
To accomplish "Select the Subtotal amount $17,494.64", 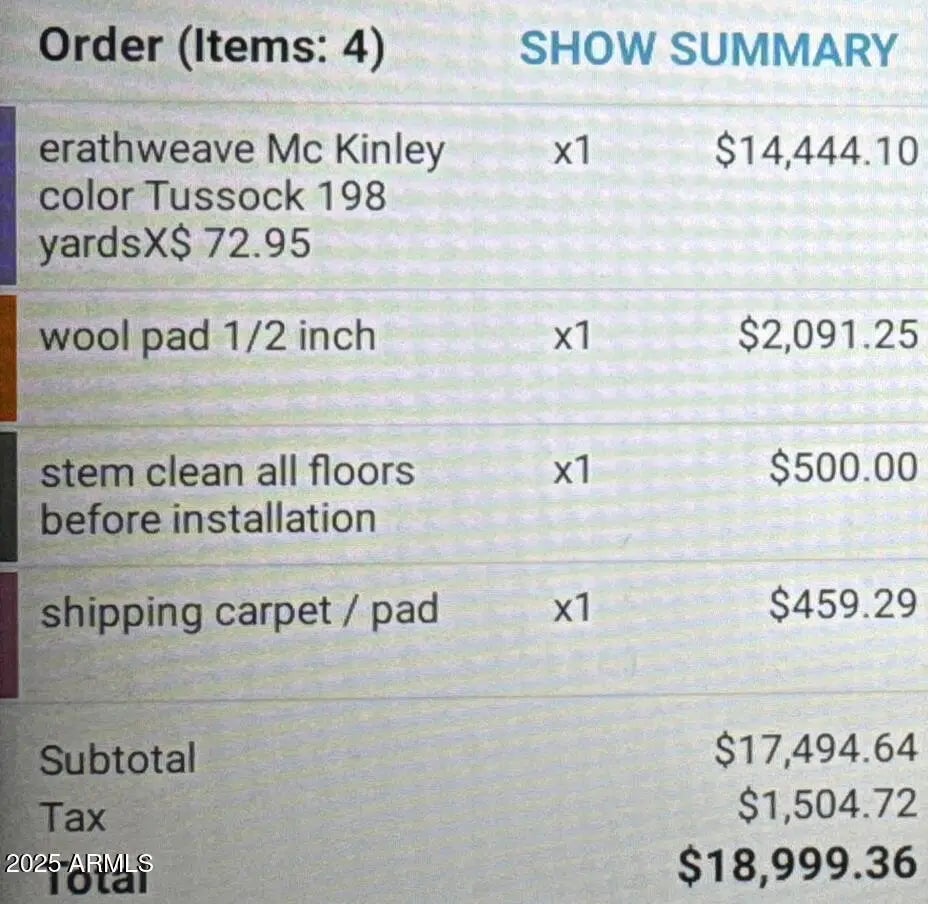I will [815, 750].
